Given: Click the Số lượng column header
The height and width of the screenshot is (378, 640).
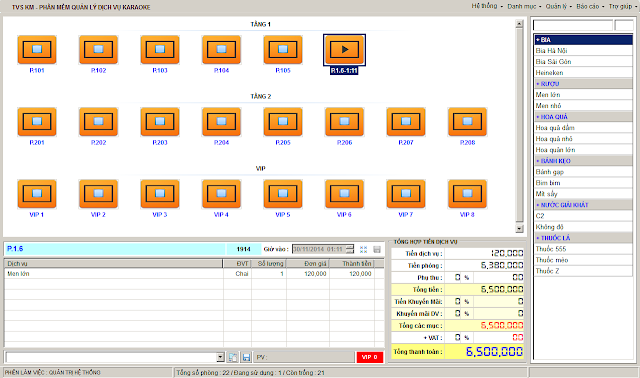Looking at the screenshot, I should [269, 264].
